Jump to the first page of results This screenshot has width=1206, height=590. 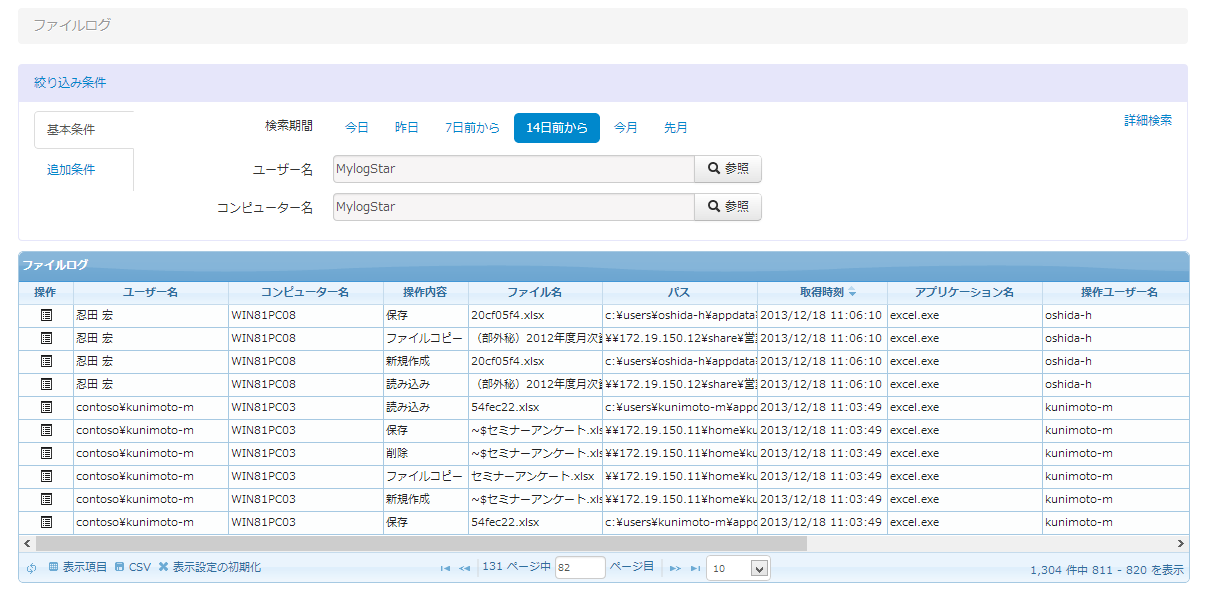tap(445, 568)
